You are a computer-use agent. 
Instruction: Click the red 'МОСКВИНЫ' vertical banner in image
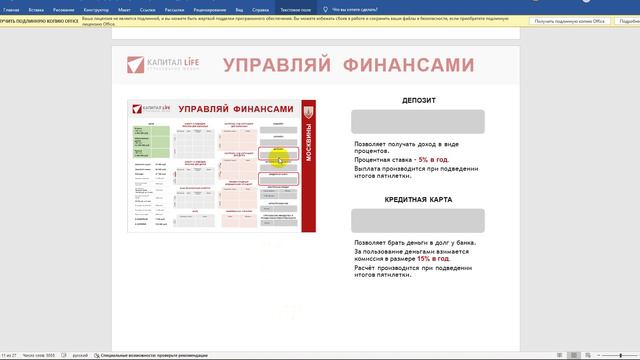(x=309, y=166)
